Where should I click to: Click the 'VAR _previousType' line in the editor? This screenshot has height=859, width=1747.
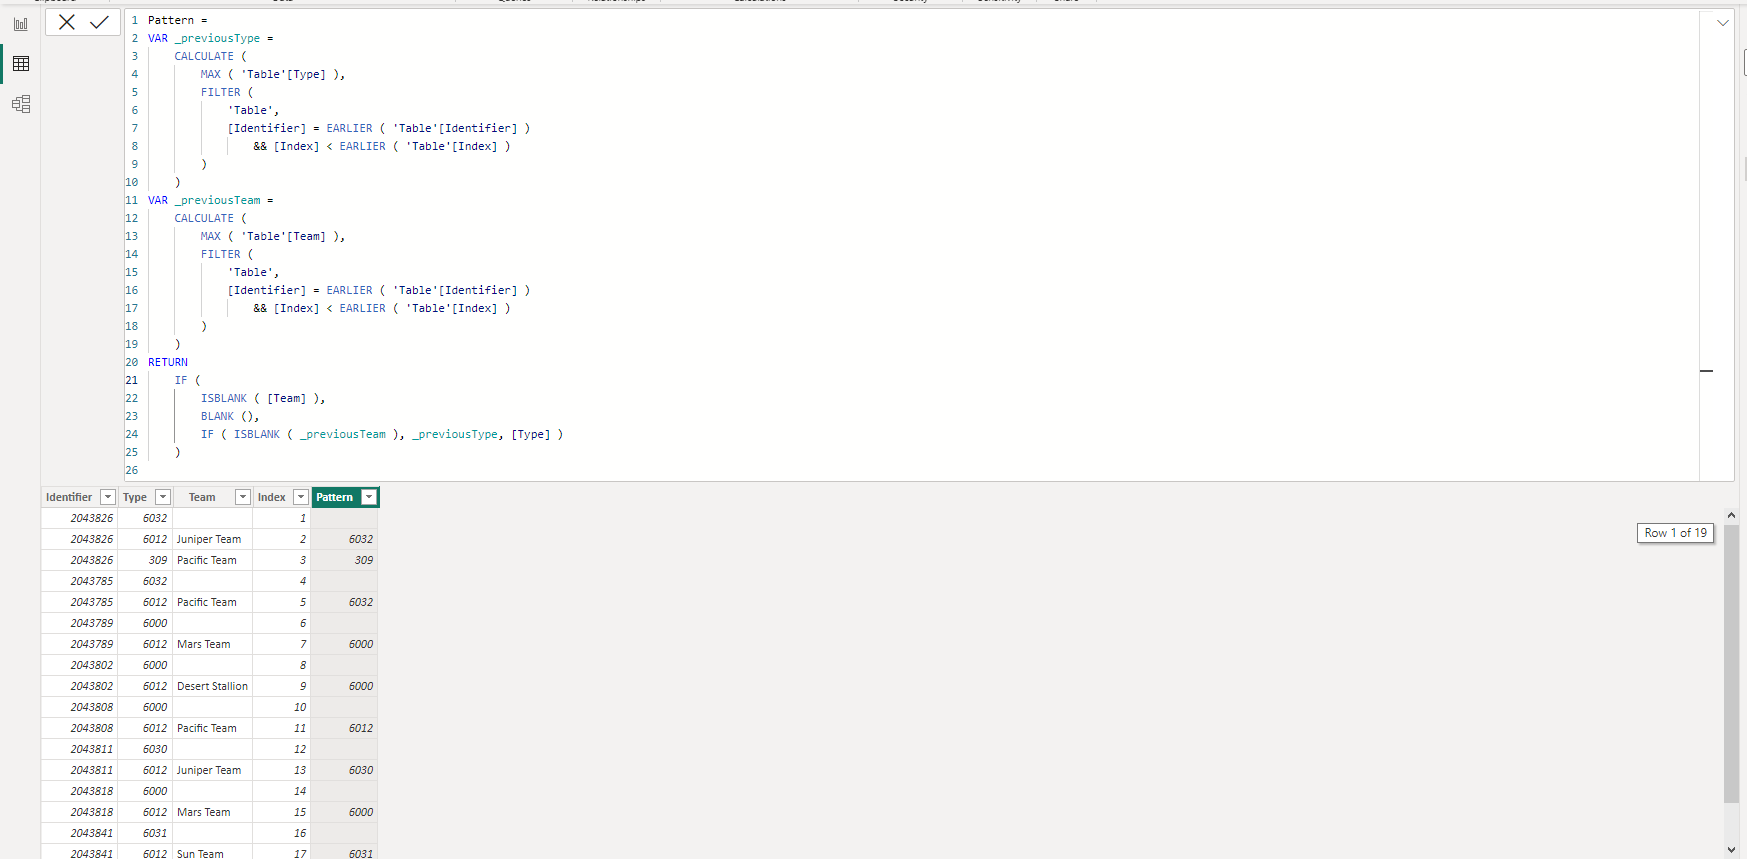211,38
